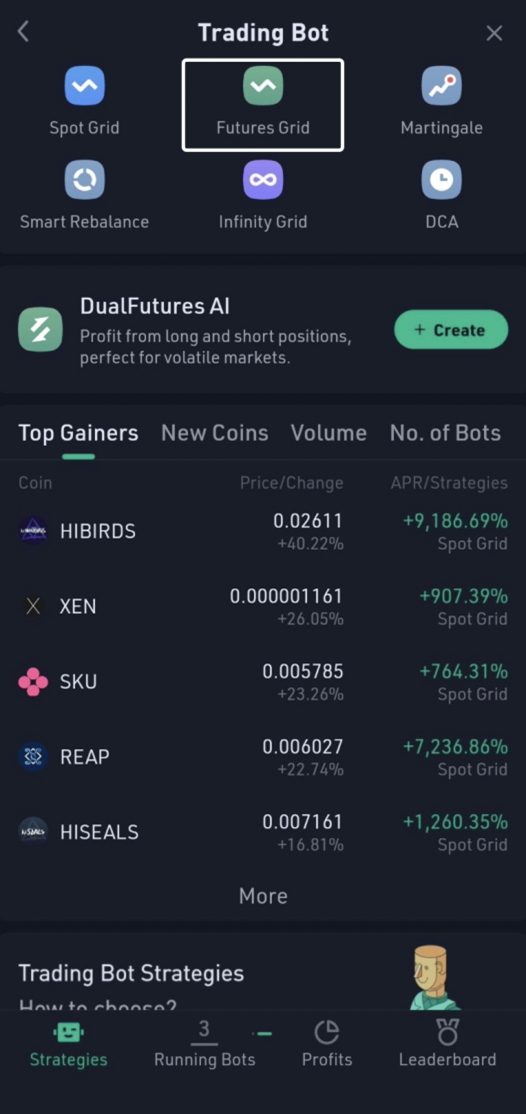Image resolution: width=526 pixels, height=1114 pixels.
Task: Select the Futures Grid bot icon
Action: point(263,85)
